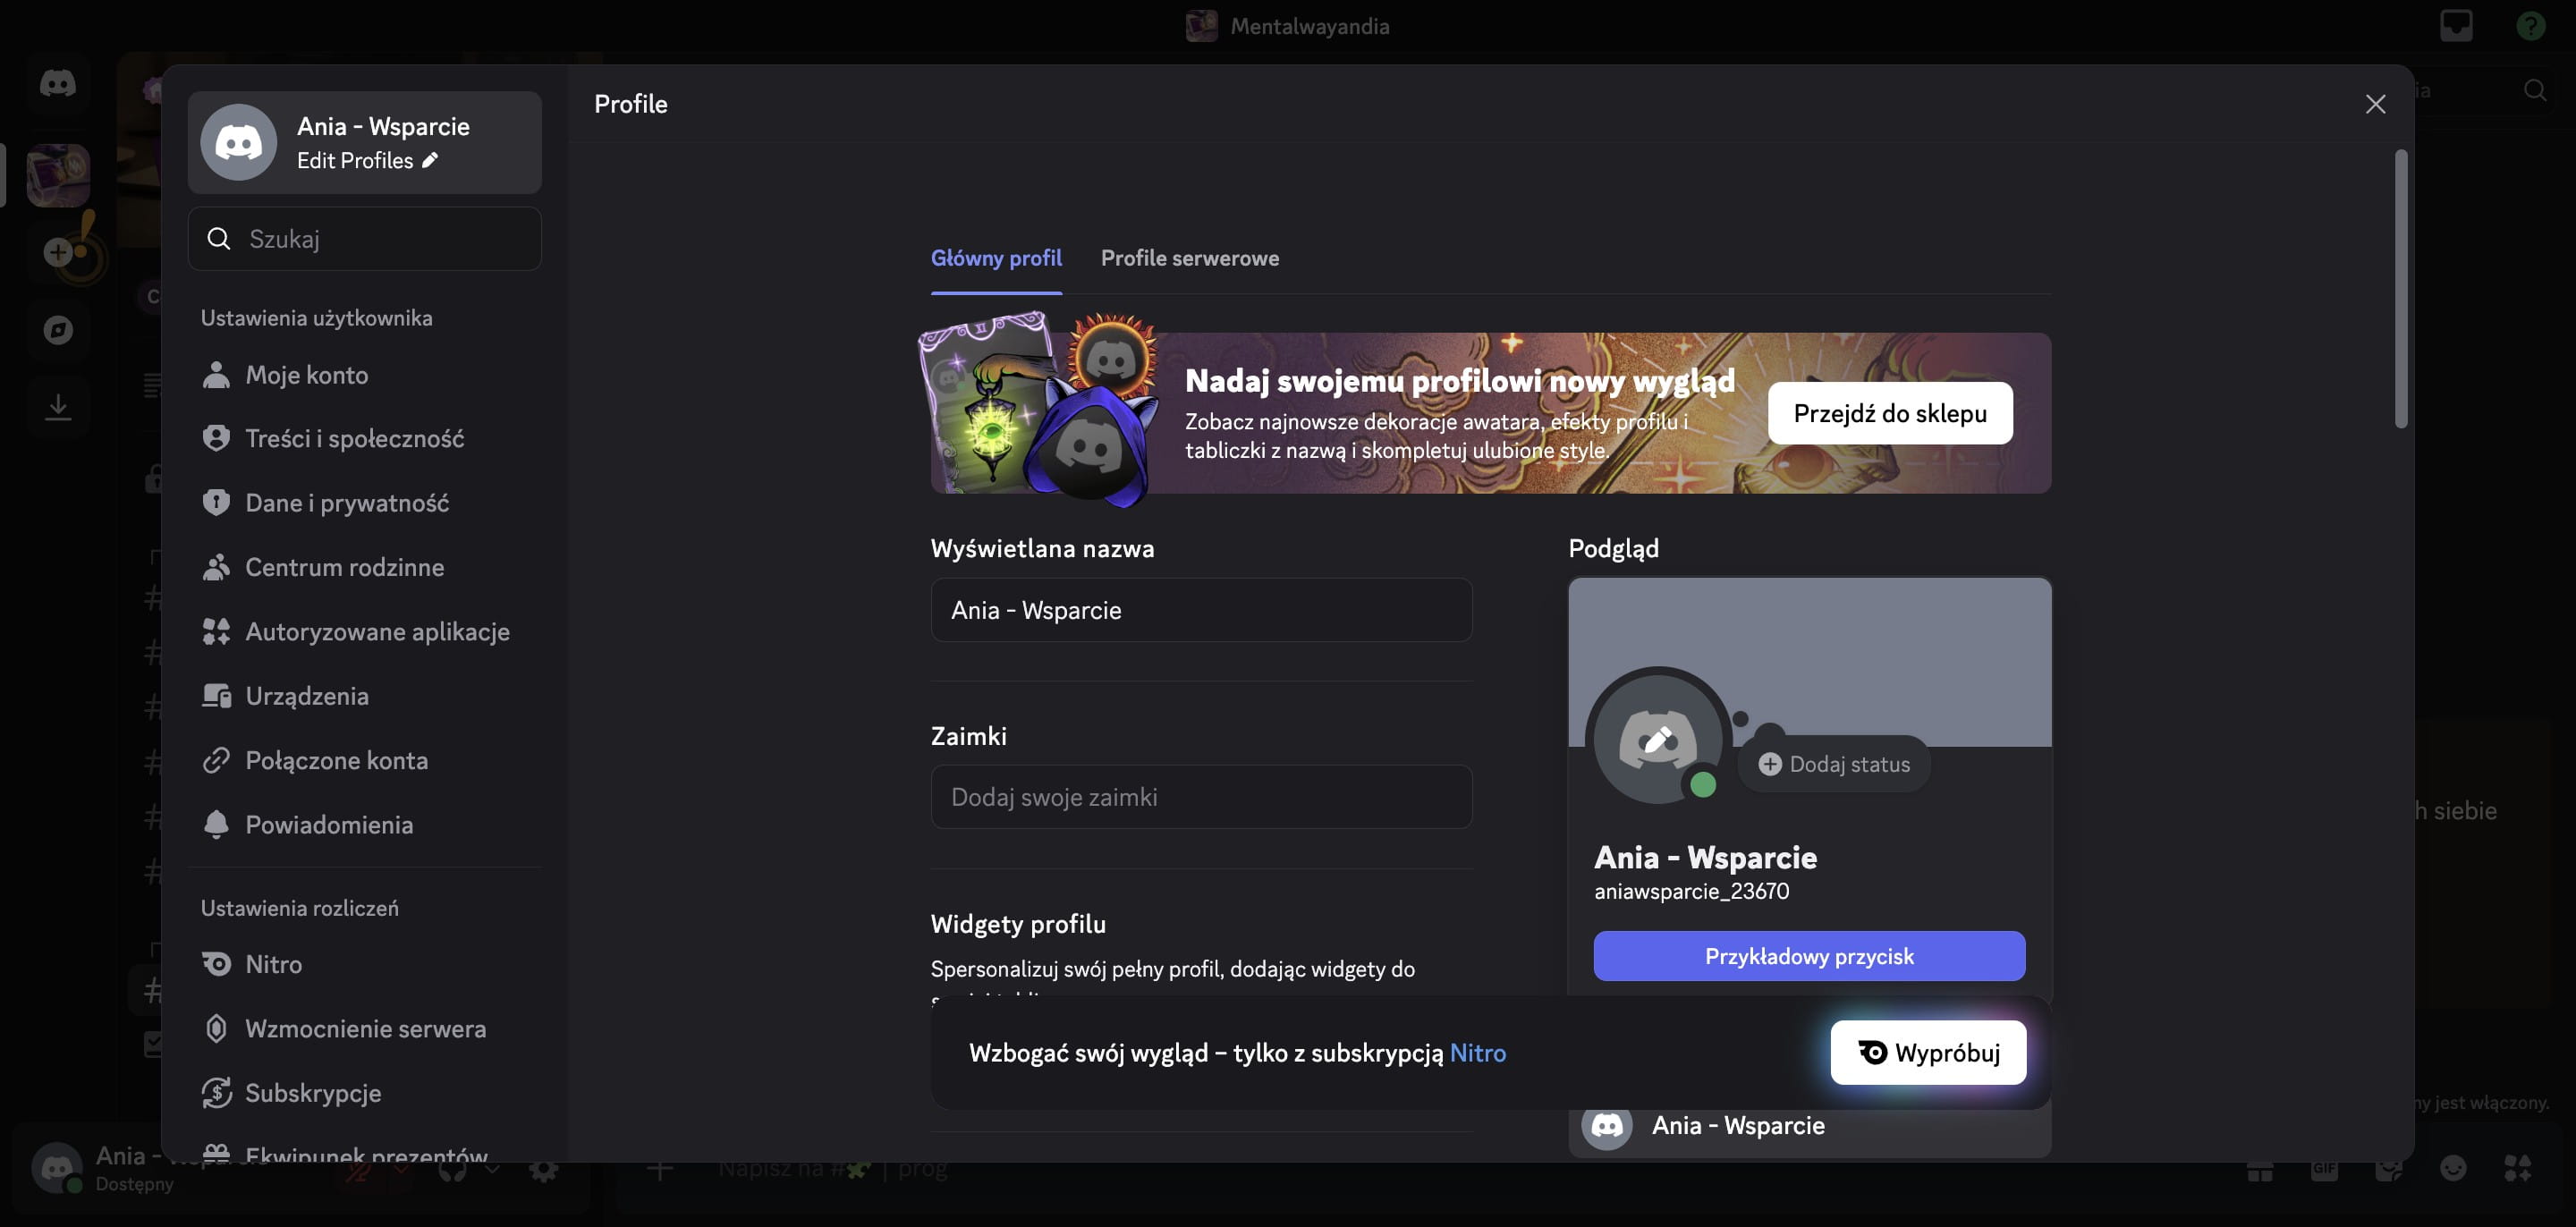
Task: Open the inbox icon at top right
Action: tap(2456, 26)
